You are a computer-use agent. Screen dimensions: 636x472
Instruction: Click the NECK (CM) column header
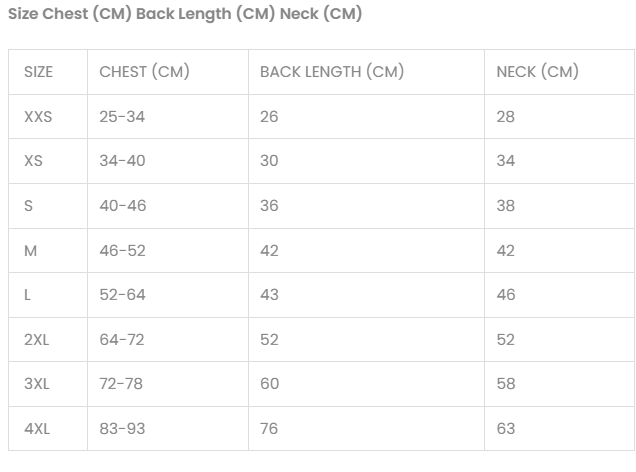[537, 72]
